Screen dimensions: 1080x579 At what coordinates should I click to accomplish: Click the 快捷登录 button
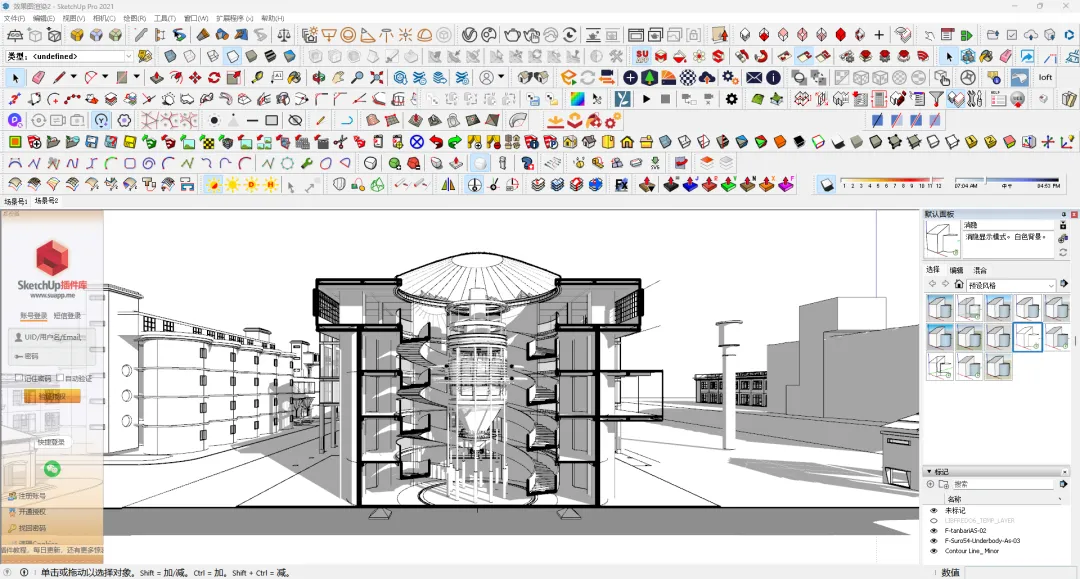pyautogui.click(x=50, y=442)
